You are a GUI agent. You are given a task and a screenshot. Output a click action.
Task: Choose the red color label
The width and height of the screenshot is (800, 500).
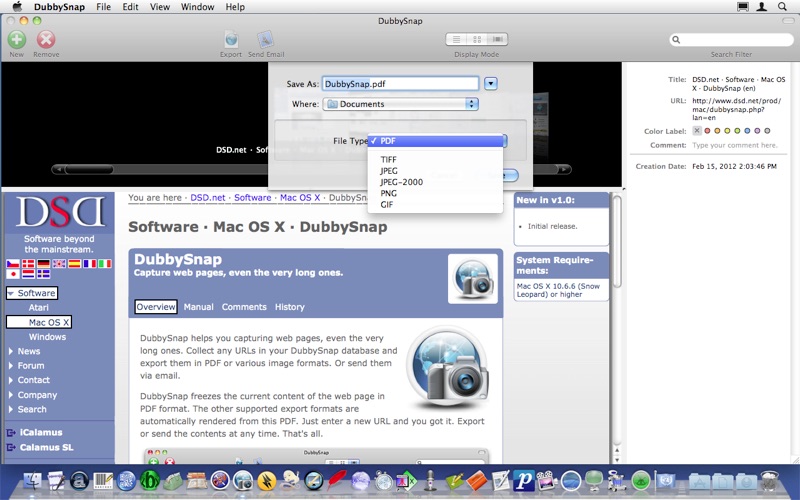(x=707, y=131)
